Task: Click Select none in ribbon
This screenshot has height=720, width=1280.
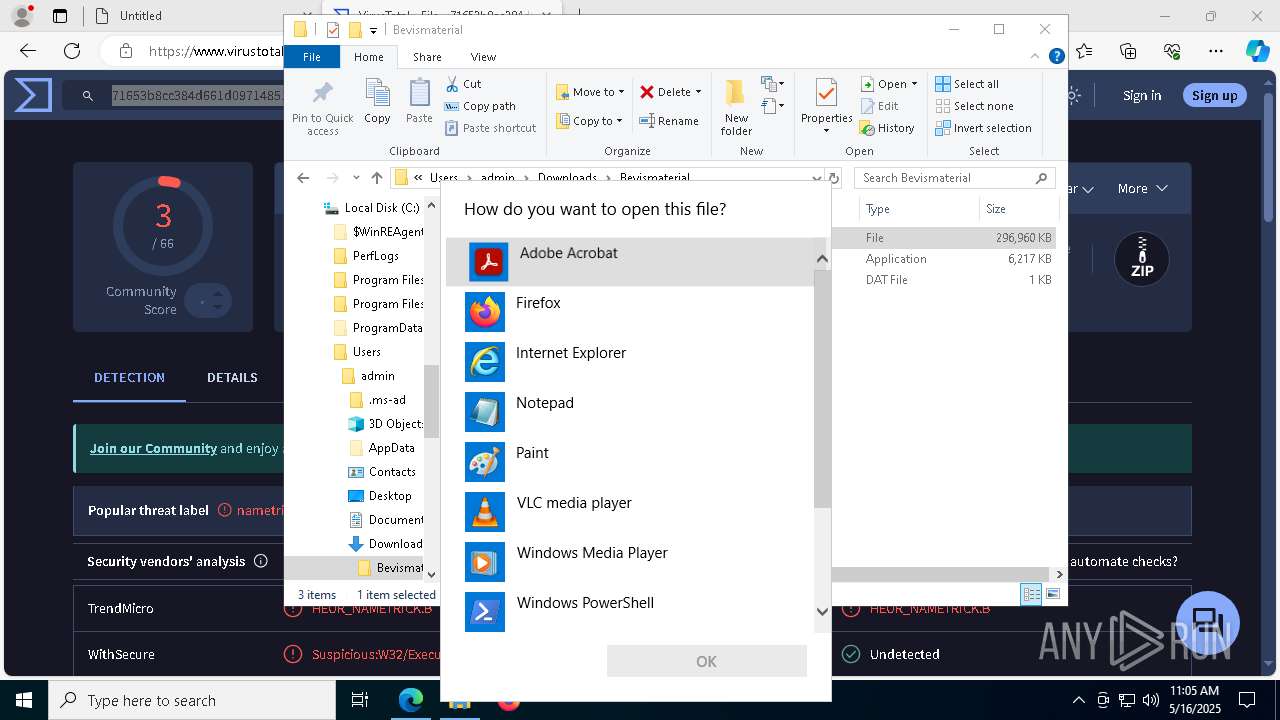Action: 974,106
